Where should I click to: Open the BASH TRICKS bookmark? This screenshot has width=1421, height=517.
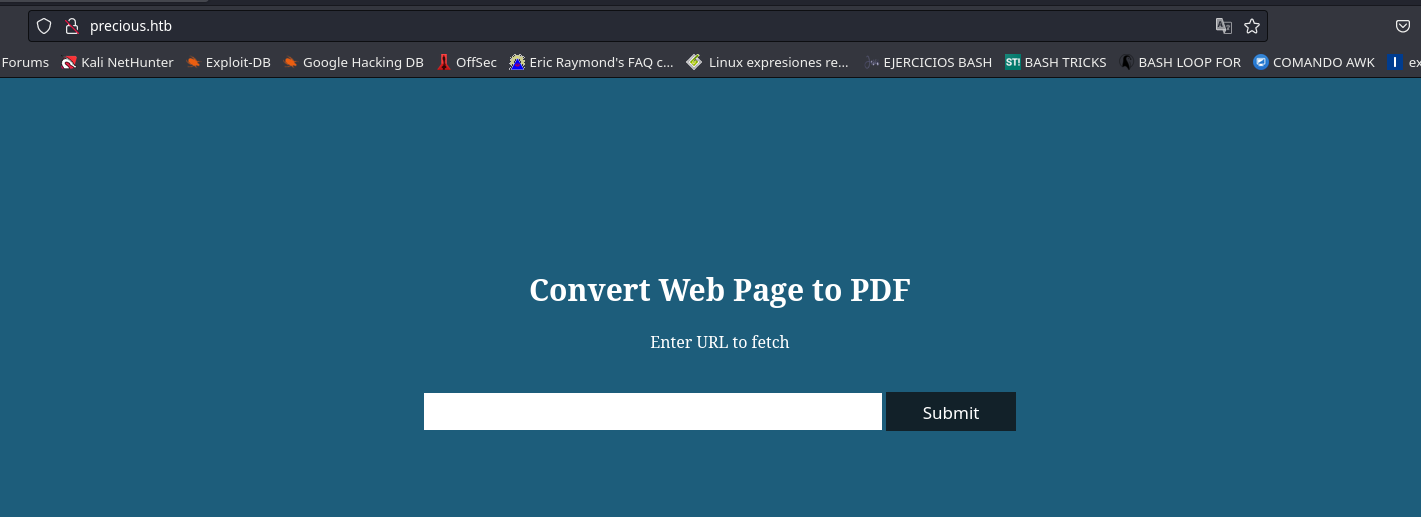point(1056,62)
